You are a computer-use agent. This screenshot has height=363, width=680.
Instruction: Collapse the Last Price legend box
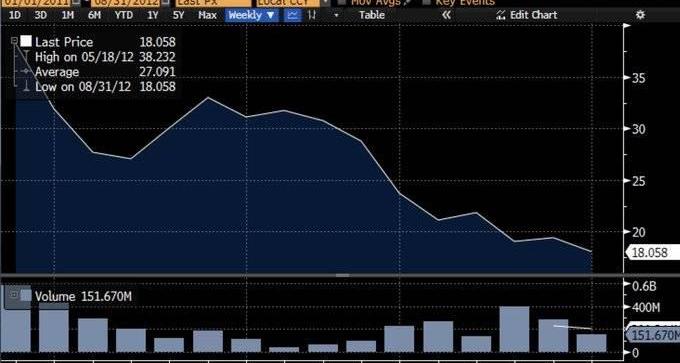pyautogui.click(x=14, y=41)
